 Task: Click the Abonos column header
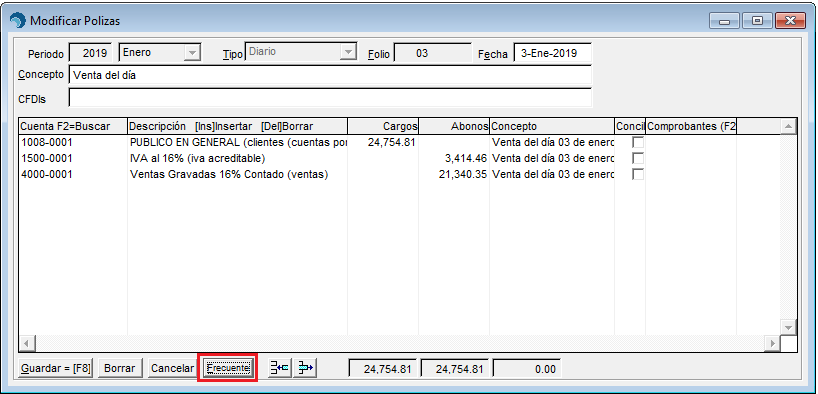454,126
